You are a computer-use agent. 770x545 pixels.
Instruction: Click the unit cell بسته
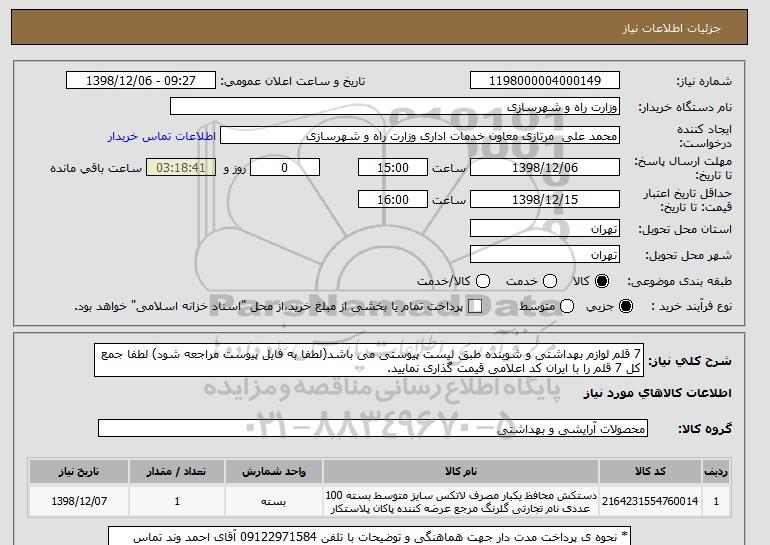pos(274,501)
